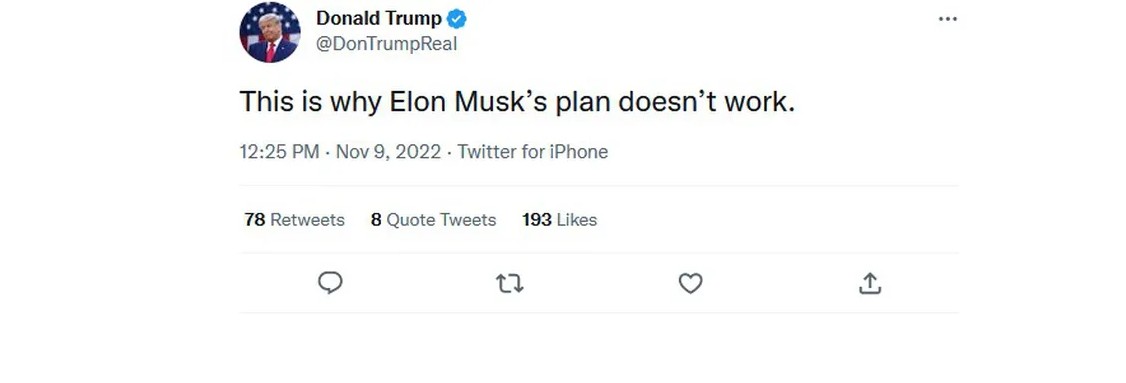Open the @DonTrumpReal handle link
This screenshot has width=1126, height=383.
386,44
